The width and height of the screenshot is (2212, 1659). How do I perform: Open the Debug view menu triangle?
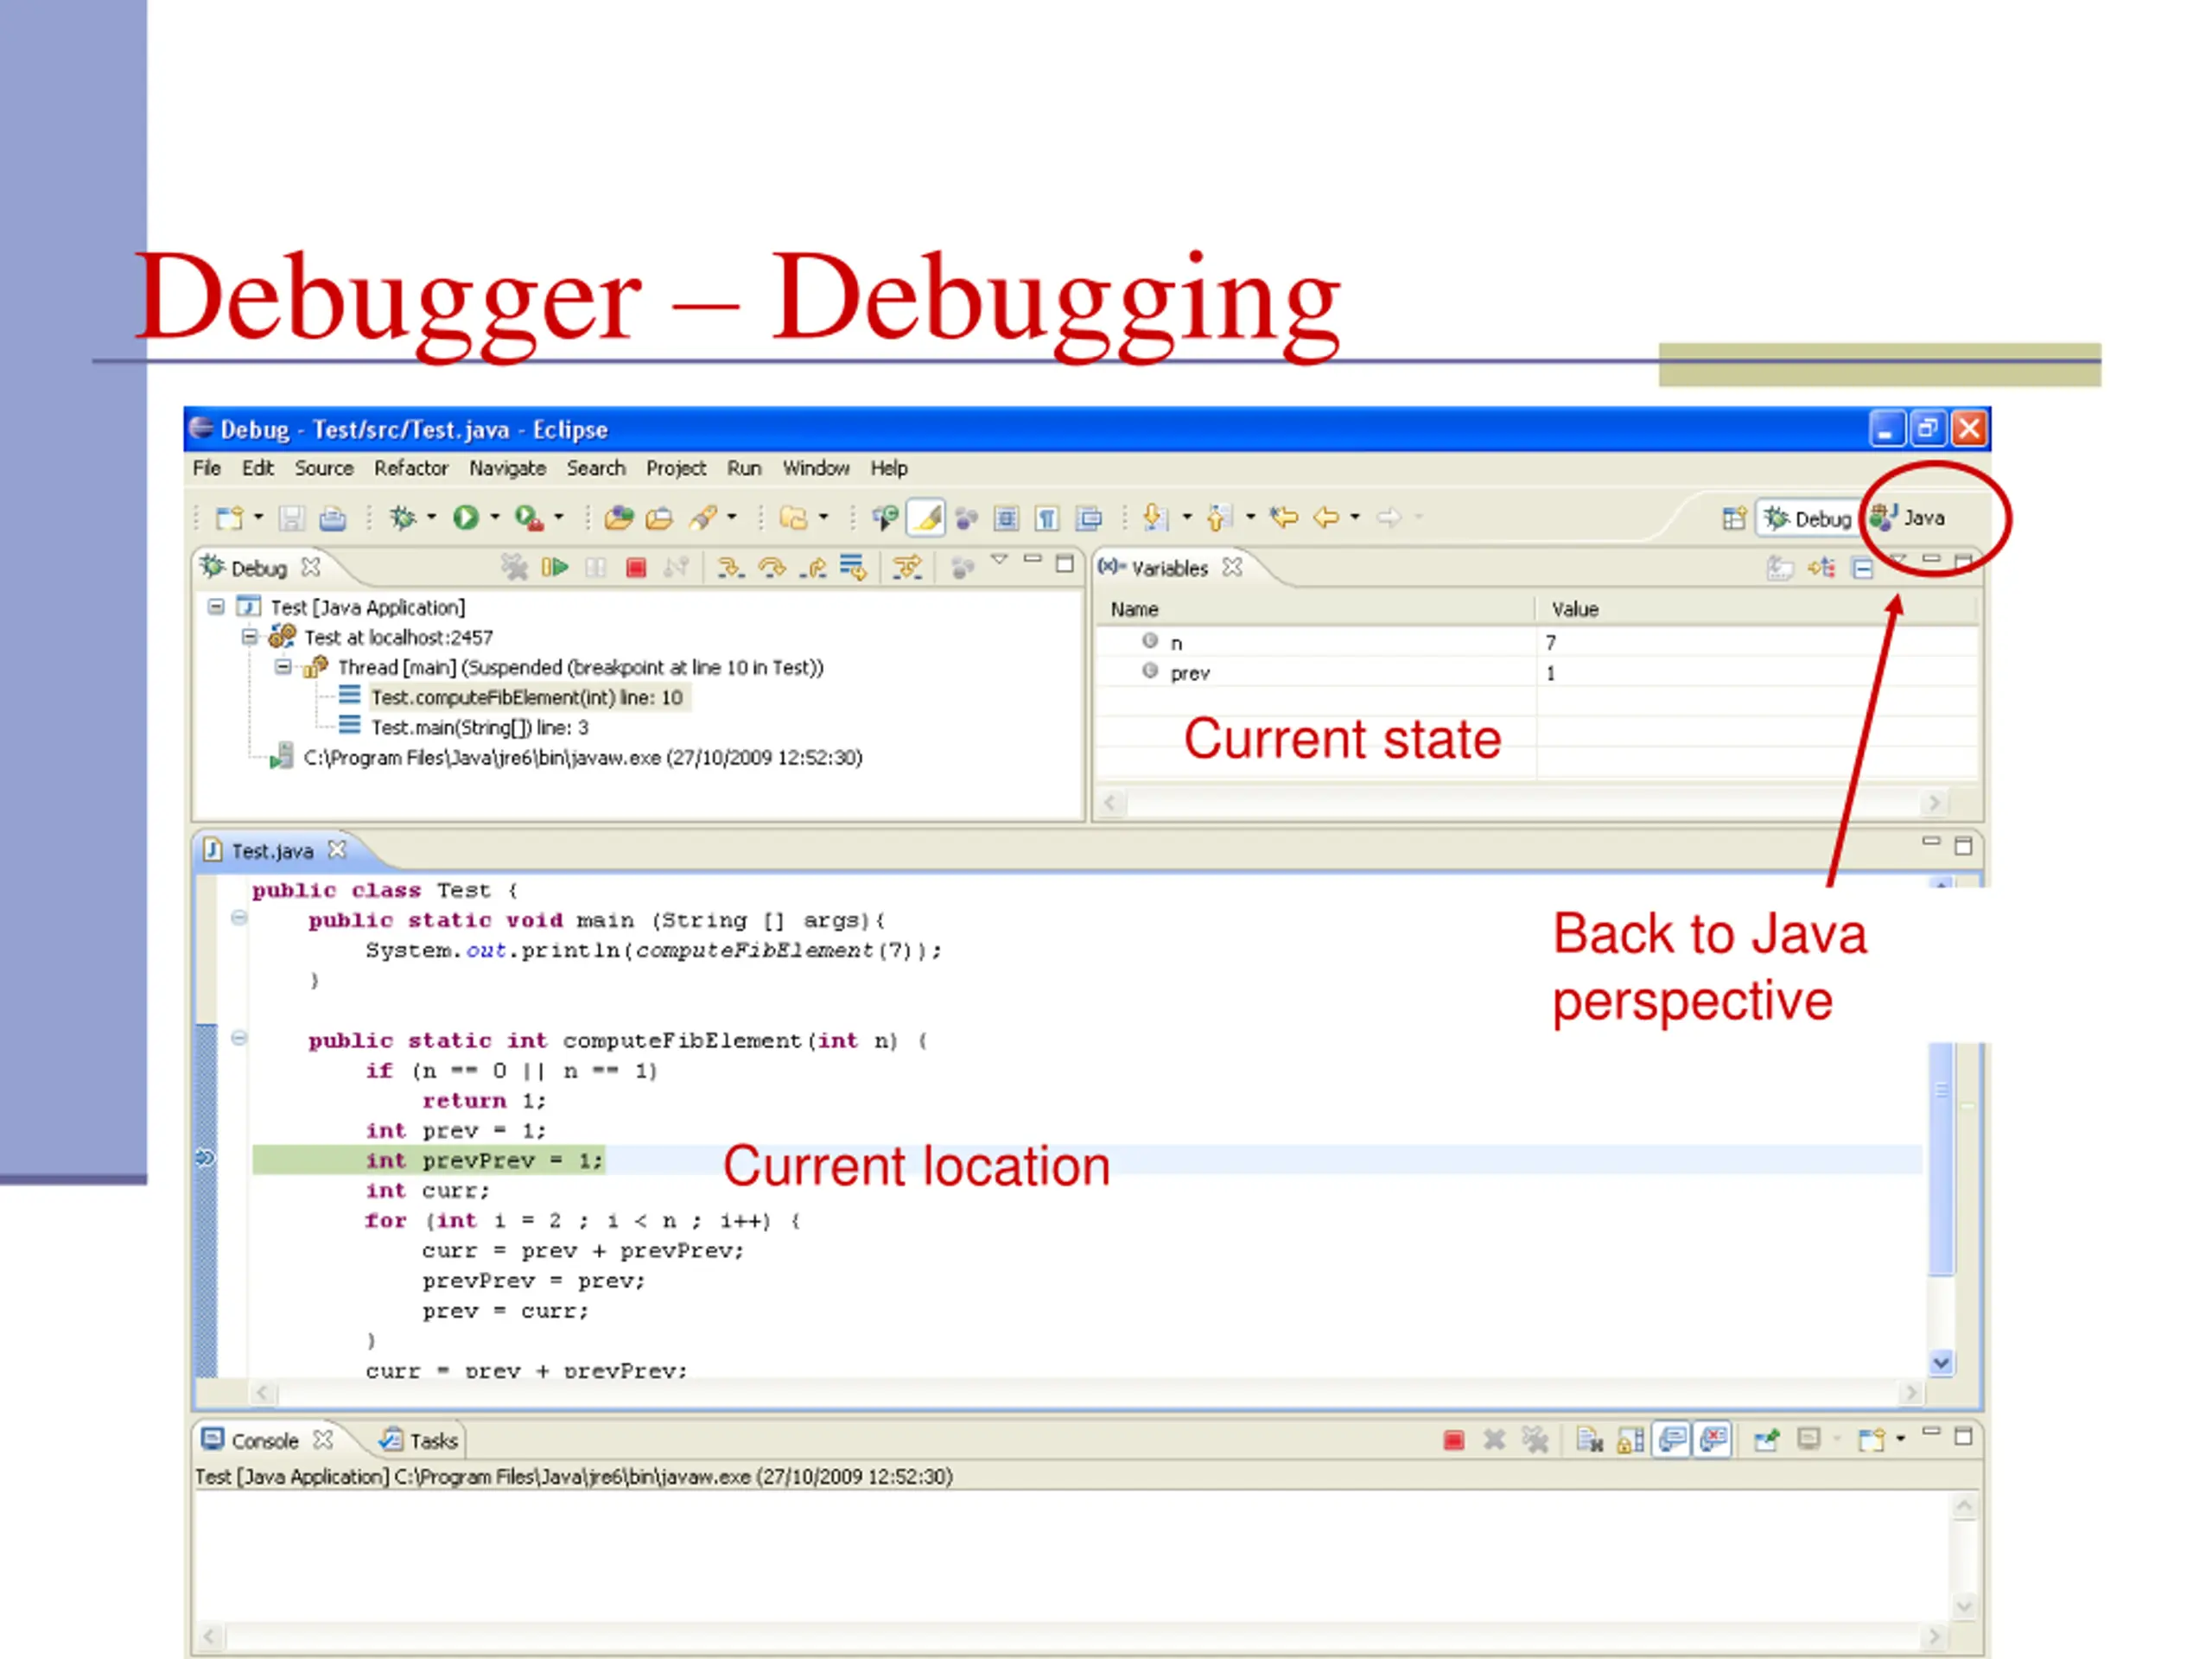coord(999,560)
